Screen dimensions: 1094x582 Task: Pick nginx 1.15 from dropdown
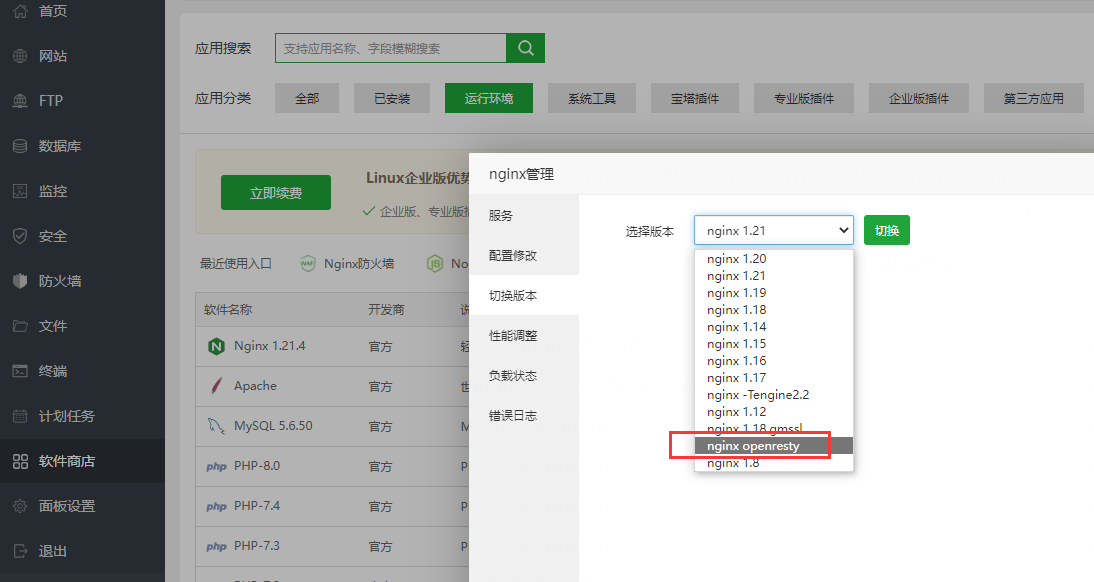tap(774, 344)
